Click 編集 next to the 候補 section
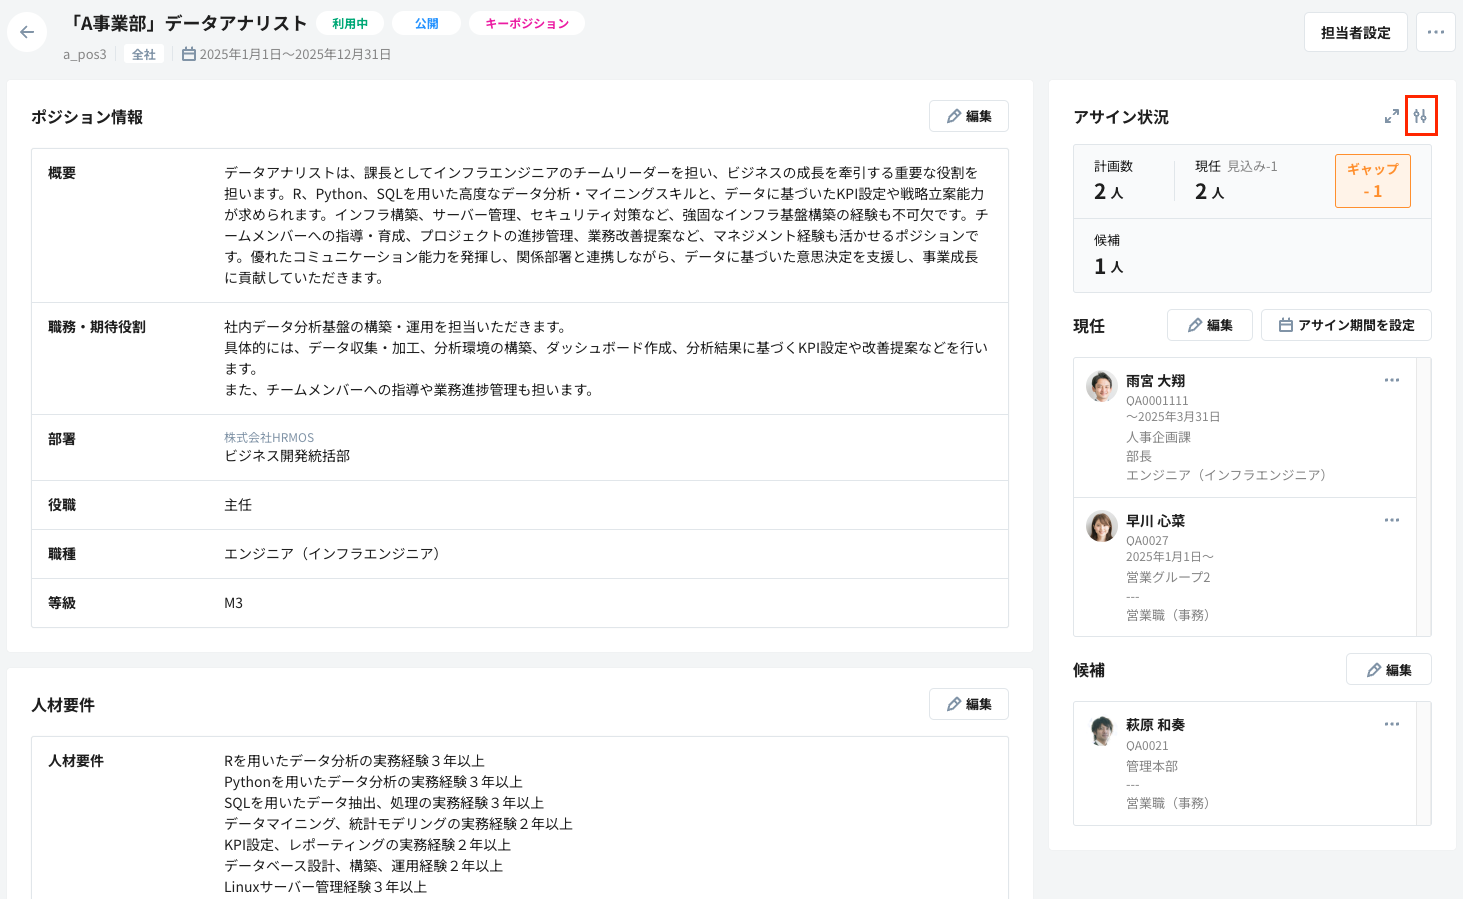Screen dimensions: 1463x899 [x=1389, y=669]
